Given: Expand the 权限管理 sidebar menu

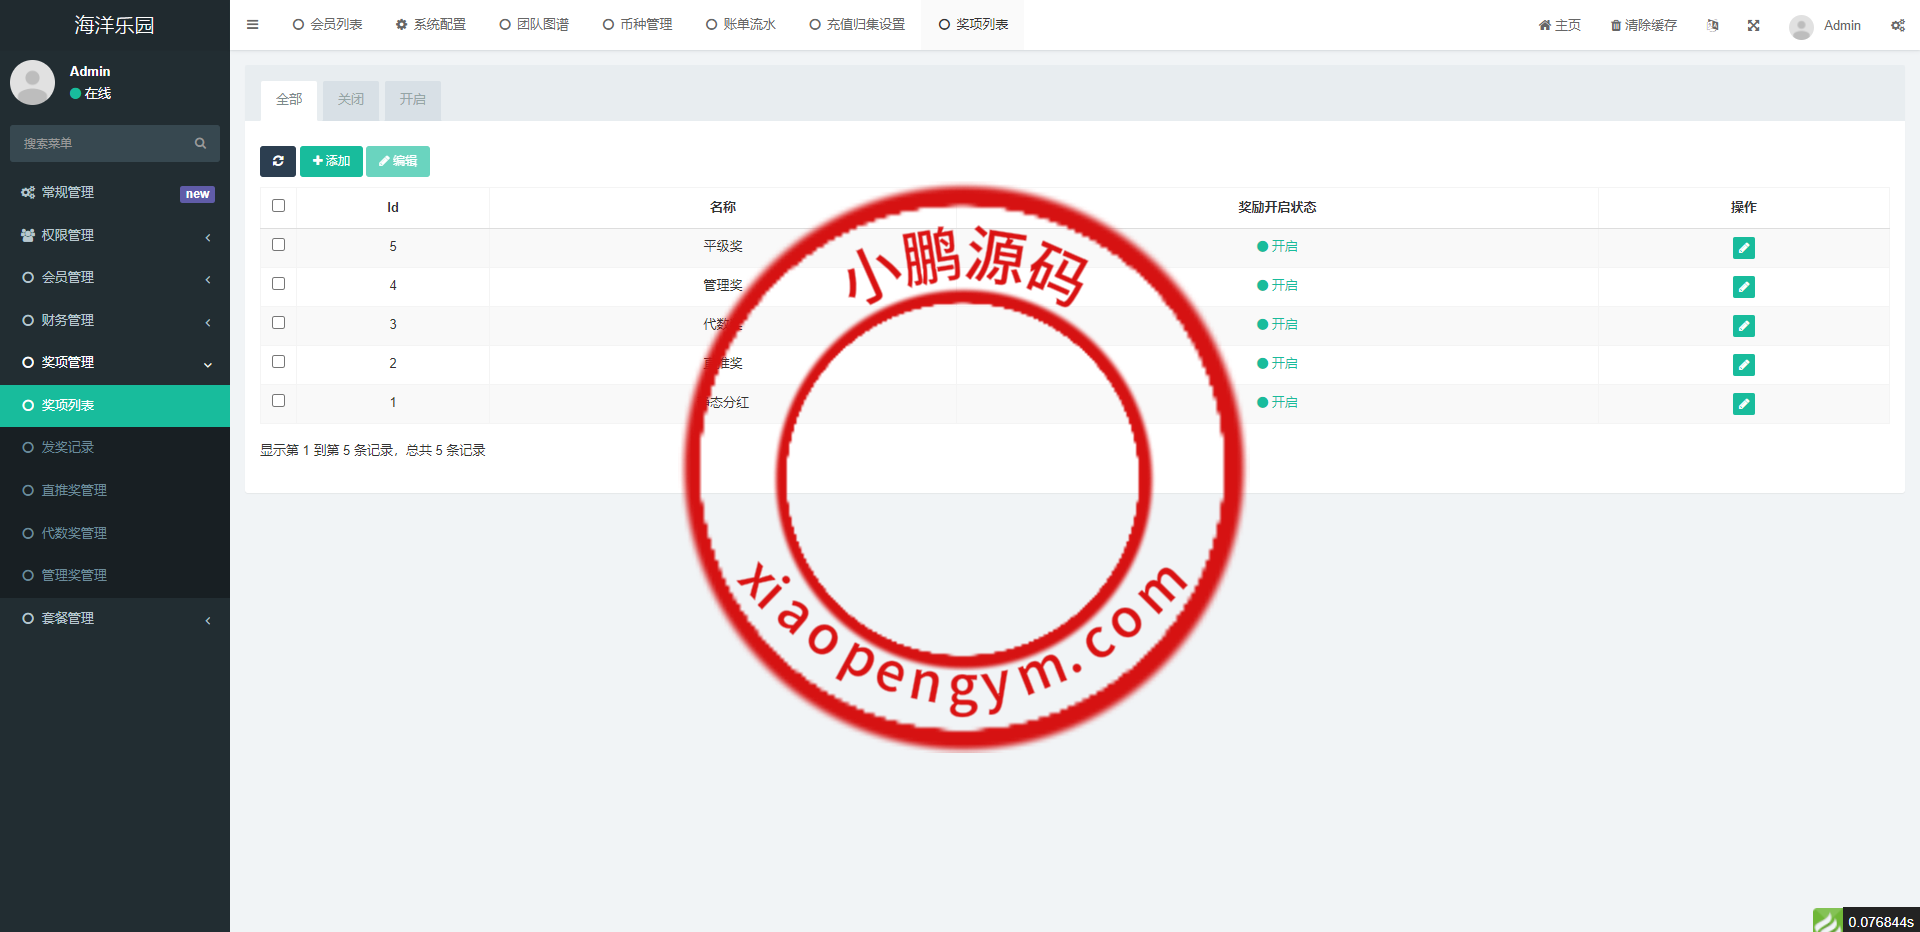Looking at the screenshot, I should pos(115,235).
